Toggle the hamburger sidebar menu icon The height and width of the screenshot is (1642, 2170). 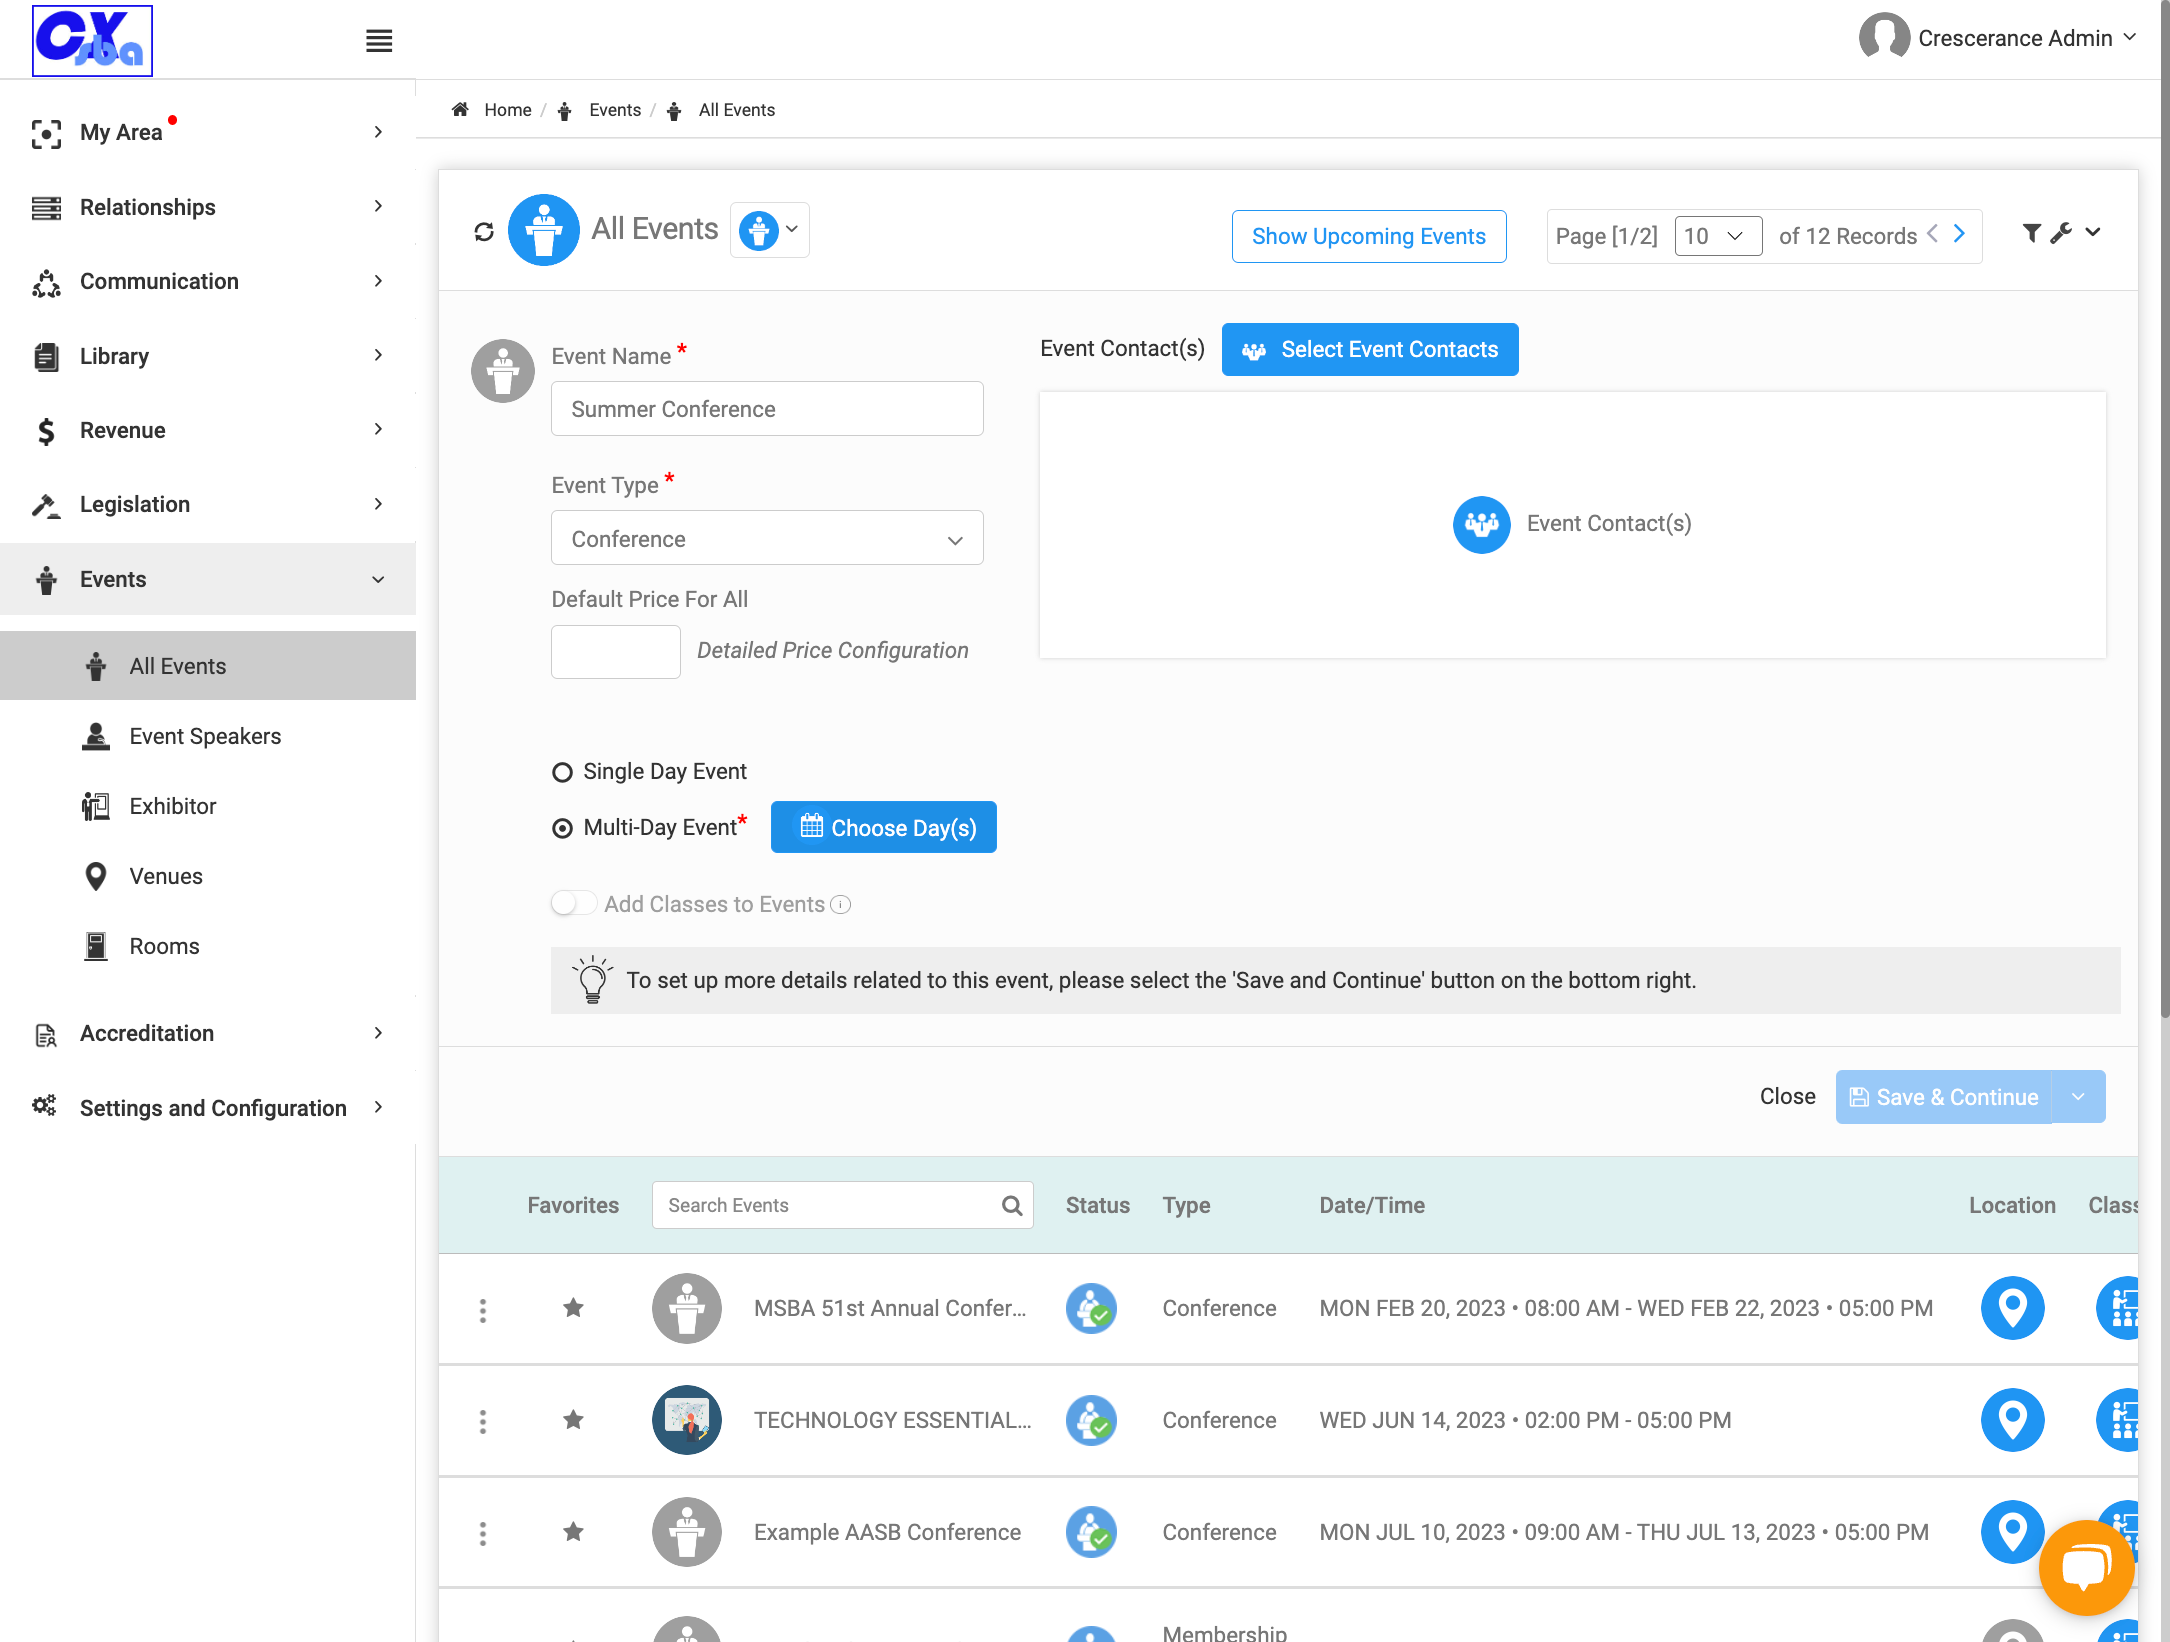tap(379, 41)
